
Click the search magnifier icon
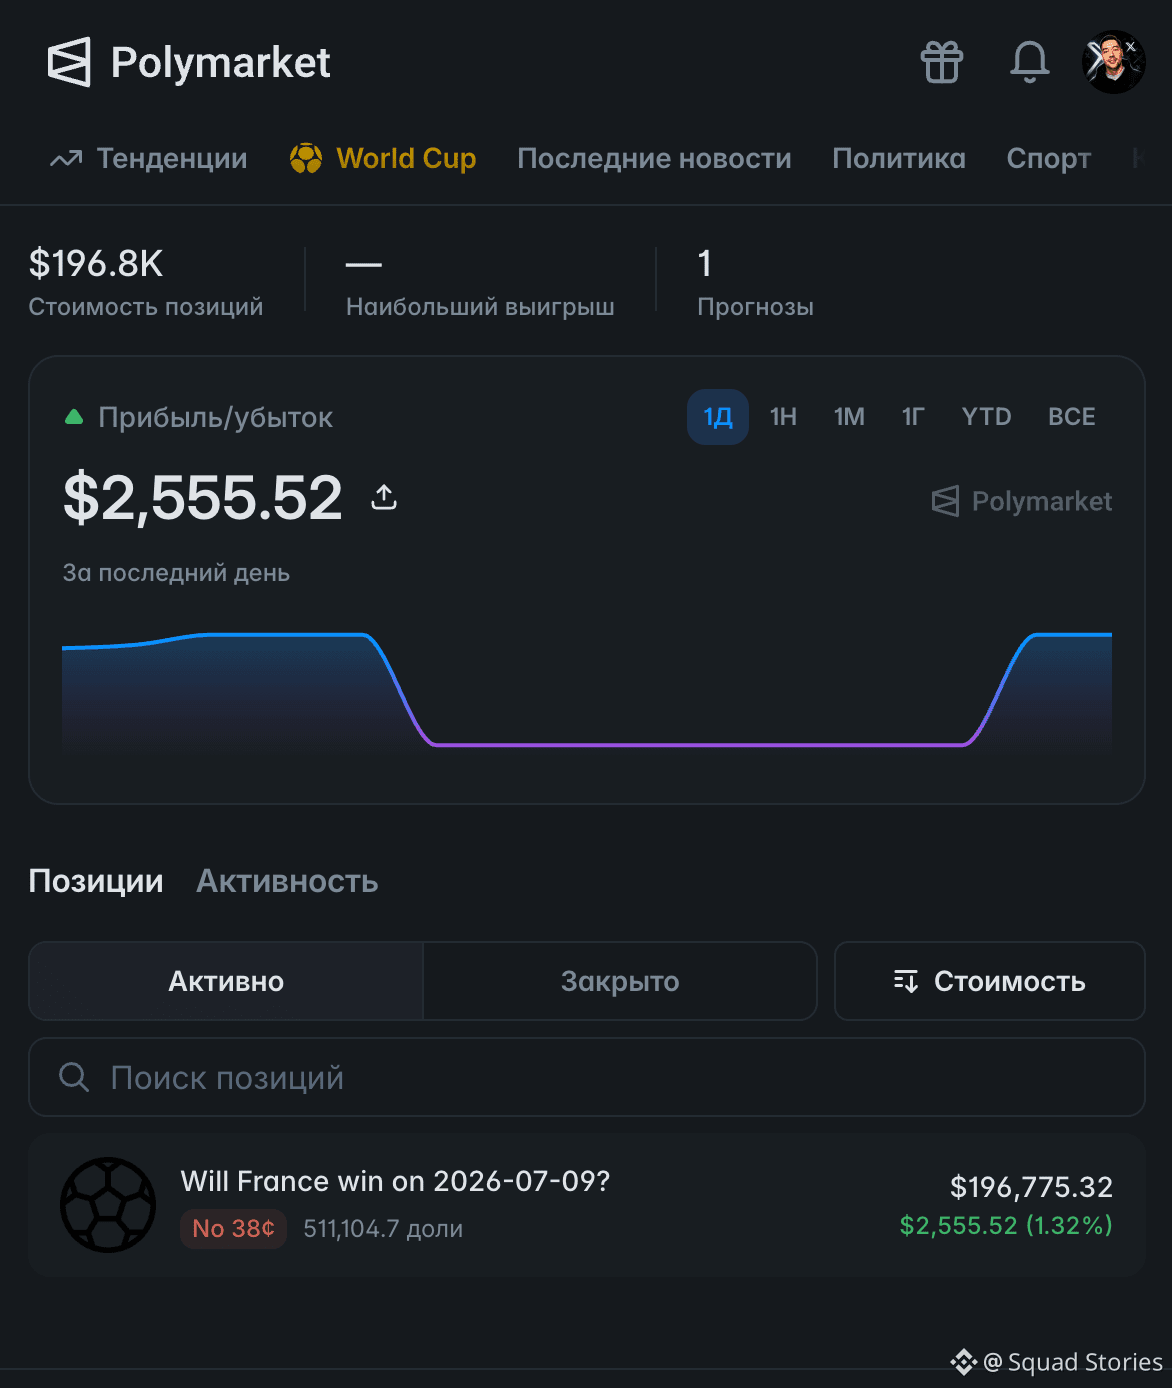[74, 1077]
